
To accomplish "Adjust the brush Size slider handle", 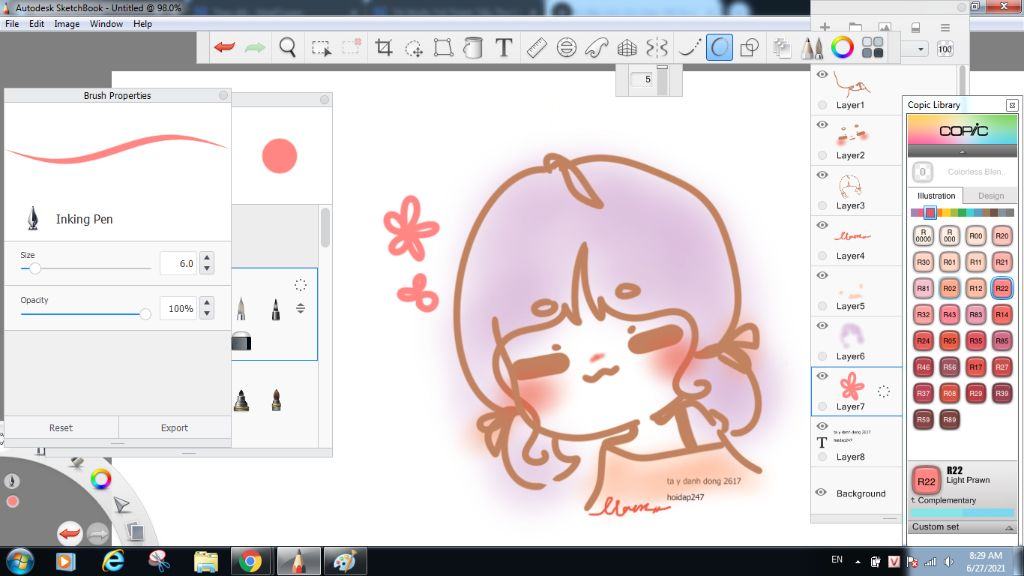I will (35, 268).
